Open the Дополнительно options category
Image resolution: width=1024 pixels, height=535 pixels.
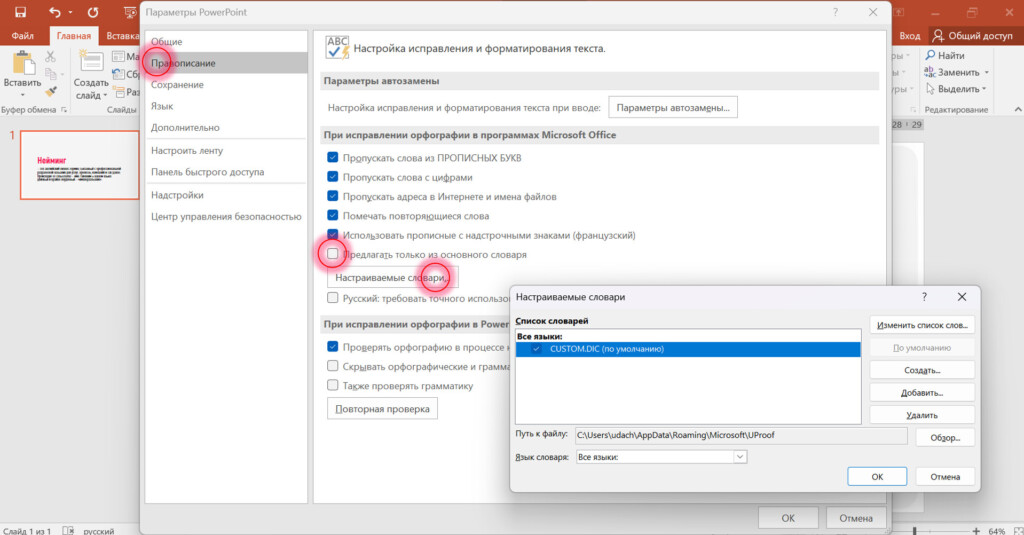tap(226, 127)
